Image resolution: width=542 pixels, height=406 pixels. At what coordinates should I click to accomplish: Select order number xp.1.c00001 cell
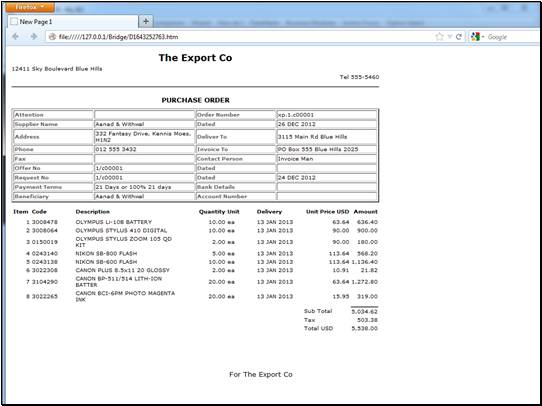pos(326,115)
